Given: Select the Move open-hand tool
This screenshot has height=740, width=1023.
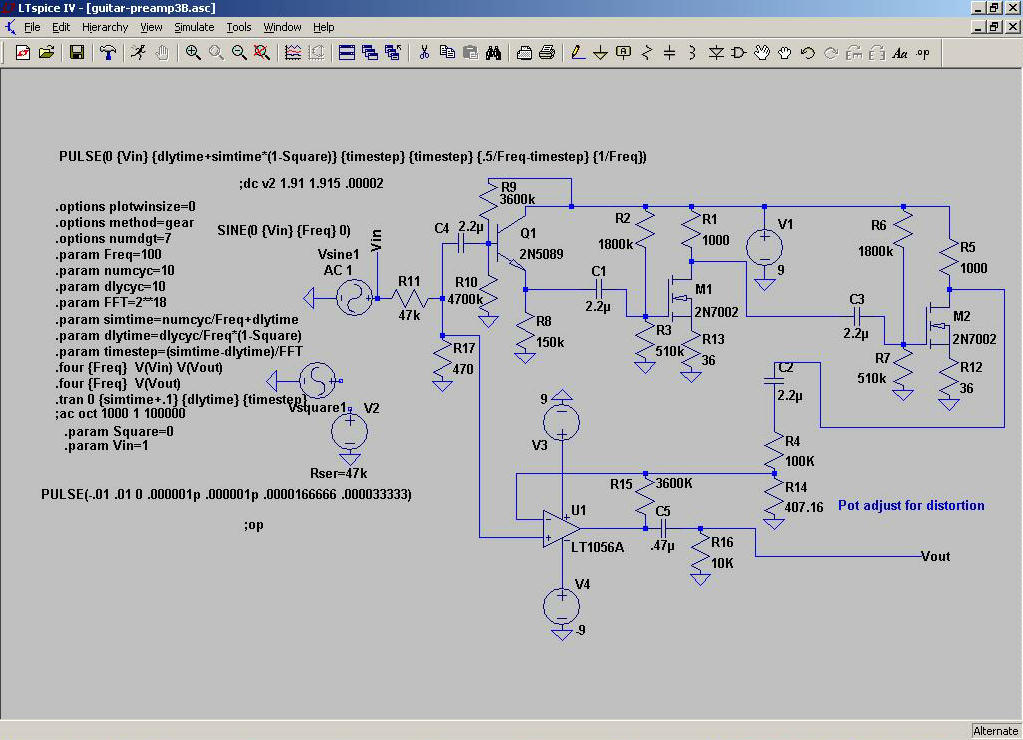Looking at the screenshot, I should tap(761, 53).
